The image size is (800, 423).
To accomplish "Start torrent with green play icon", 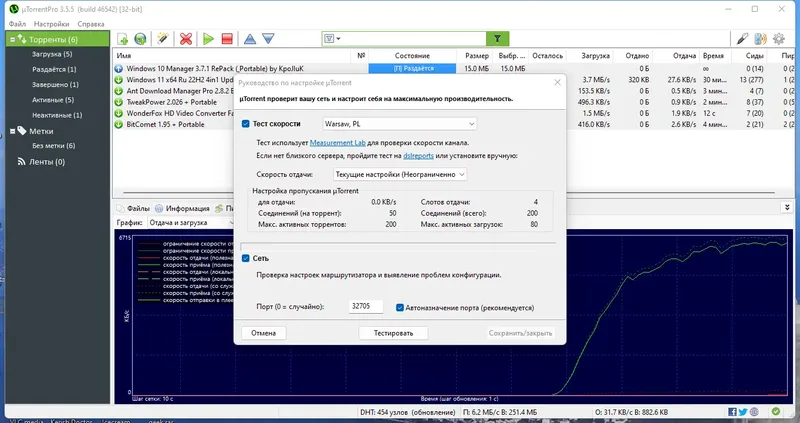I will point(208,39).
